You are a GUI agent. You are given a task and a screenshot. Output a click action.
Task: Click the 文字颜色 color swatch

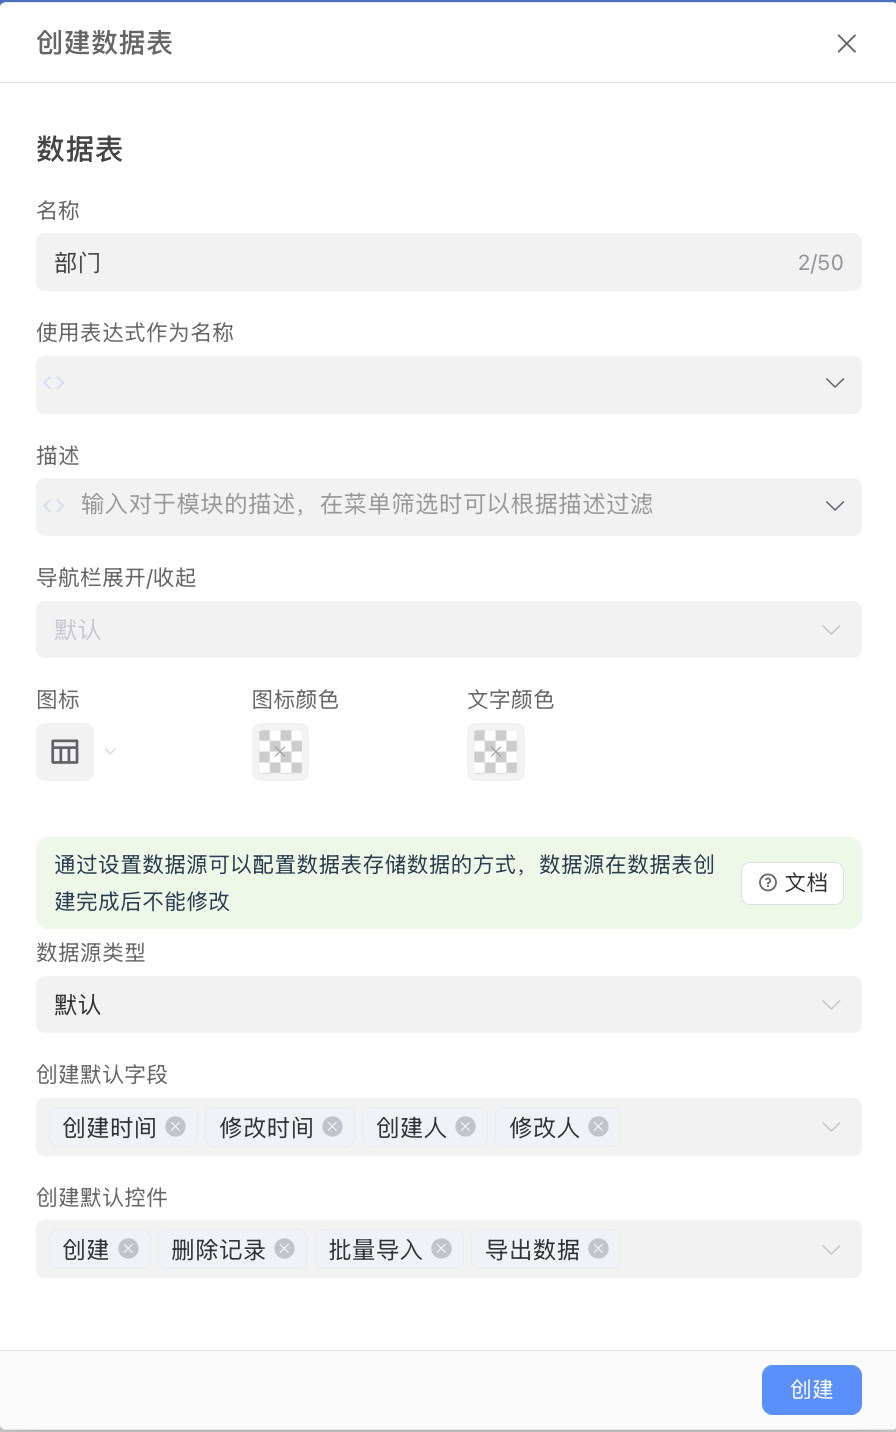496,751
